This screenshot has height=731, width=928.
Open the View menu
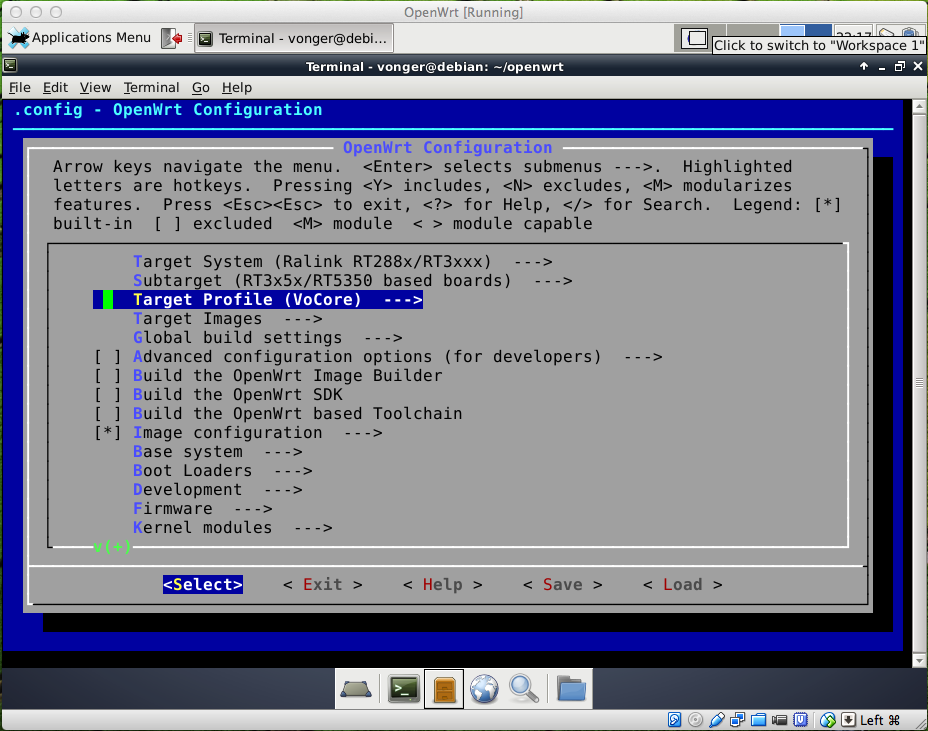coord(95,88)
